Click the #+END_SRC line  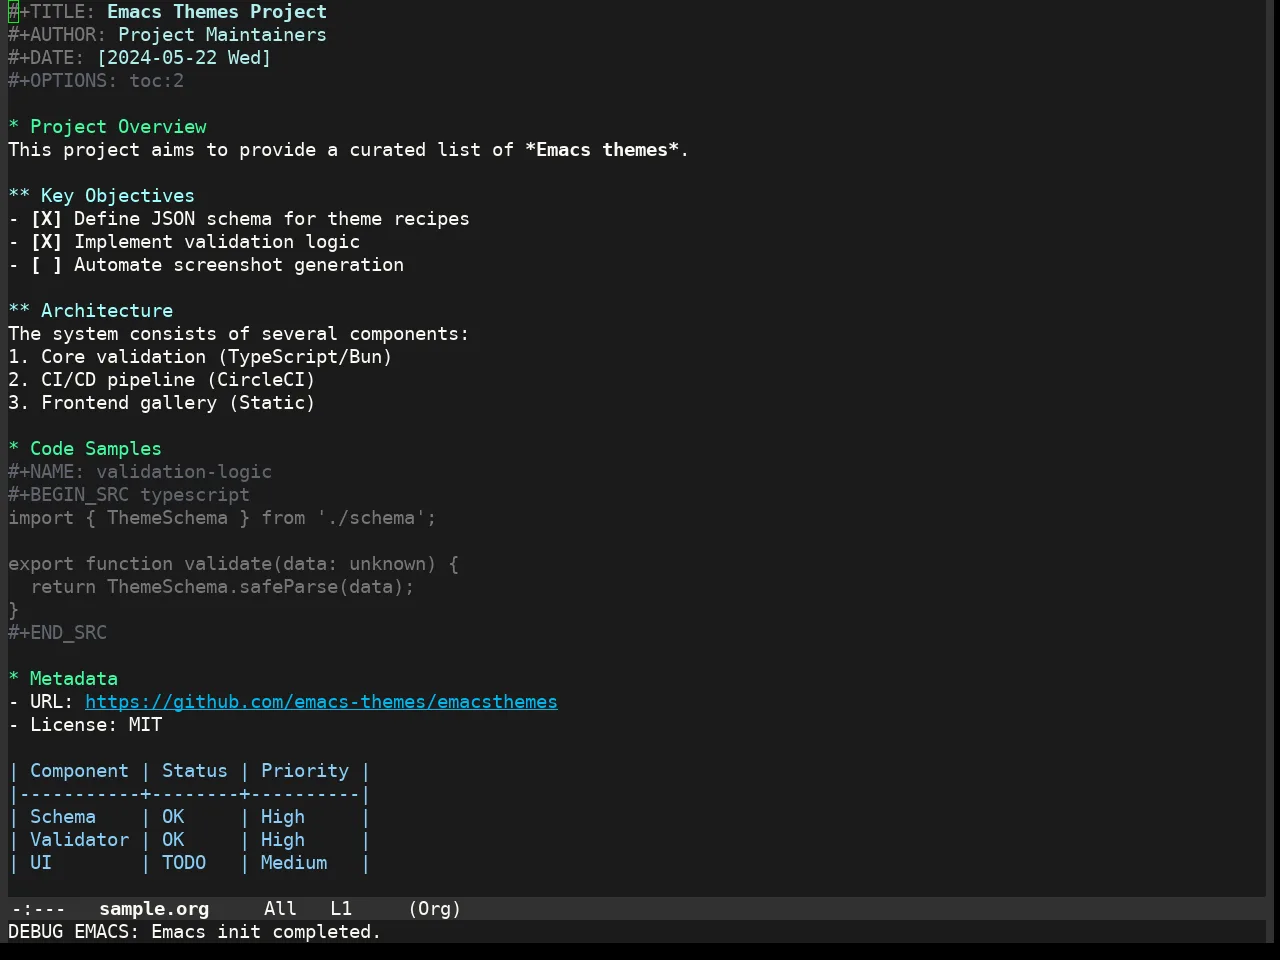click(x=57, y=633)
